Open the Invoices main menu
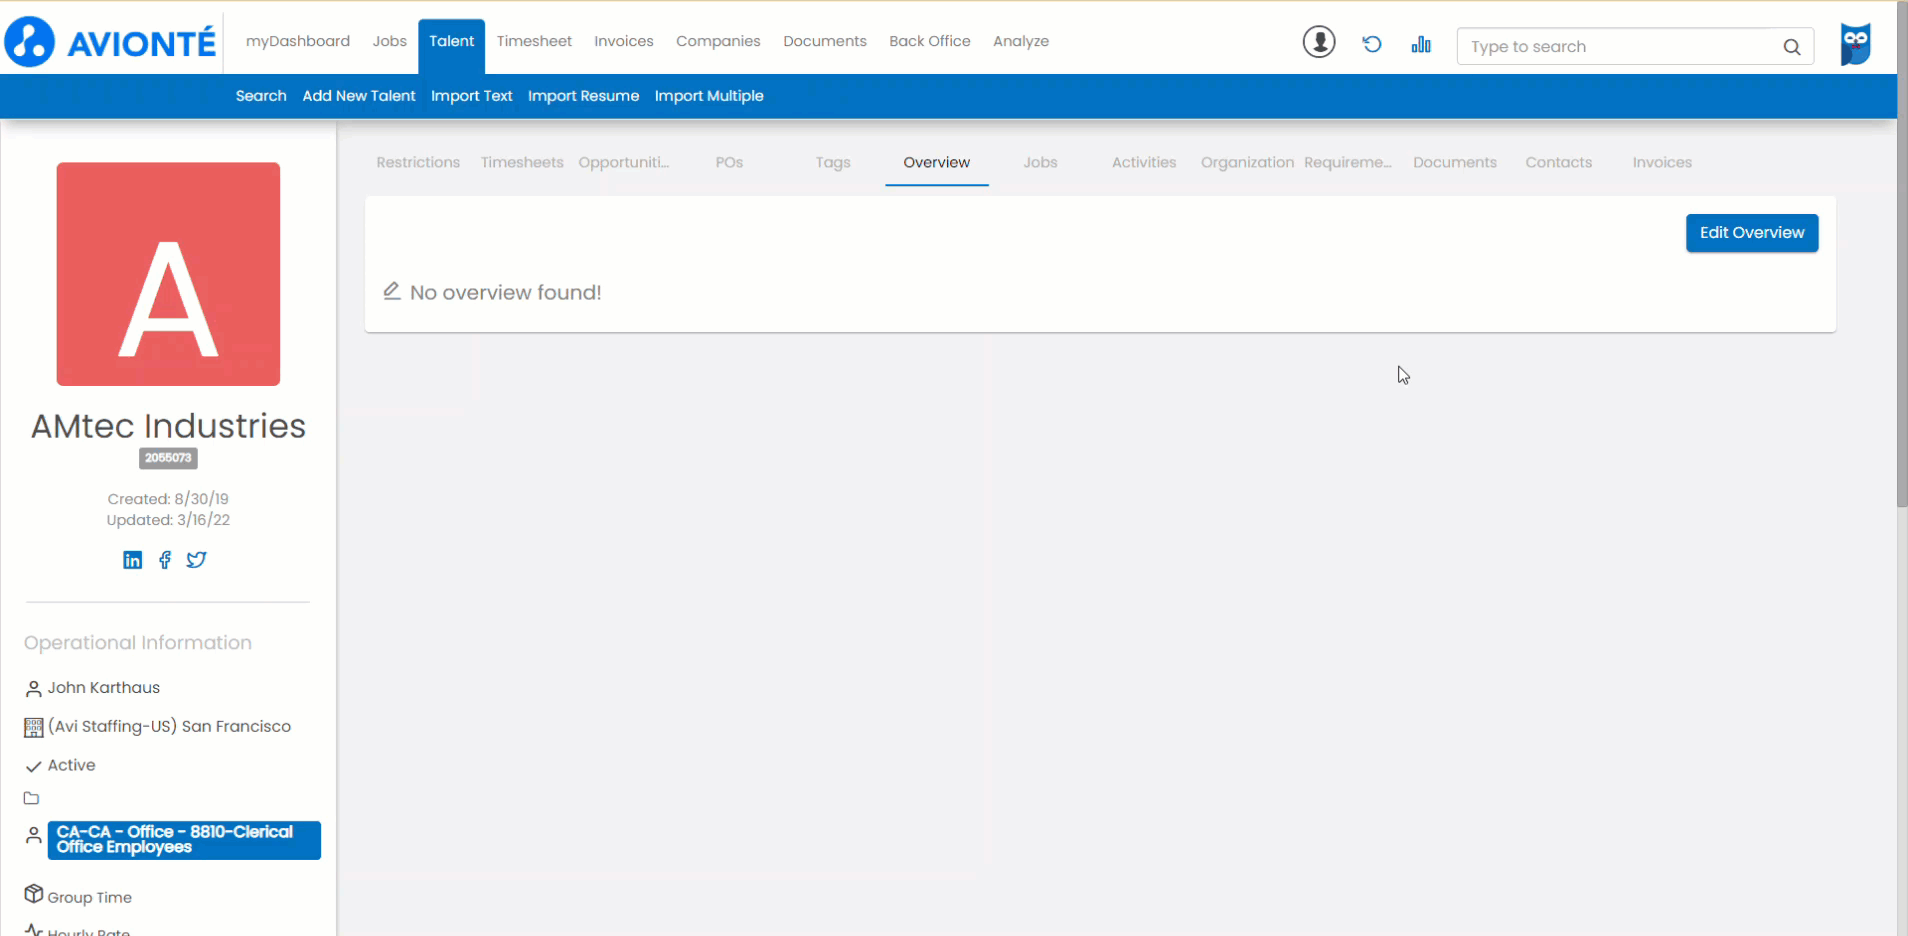 point(624,41)
